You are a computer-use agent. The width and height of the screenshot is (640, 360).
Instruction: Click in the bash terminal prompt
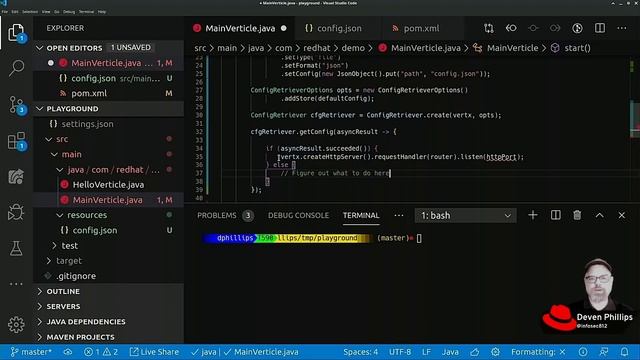tap(419, 238)
